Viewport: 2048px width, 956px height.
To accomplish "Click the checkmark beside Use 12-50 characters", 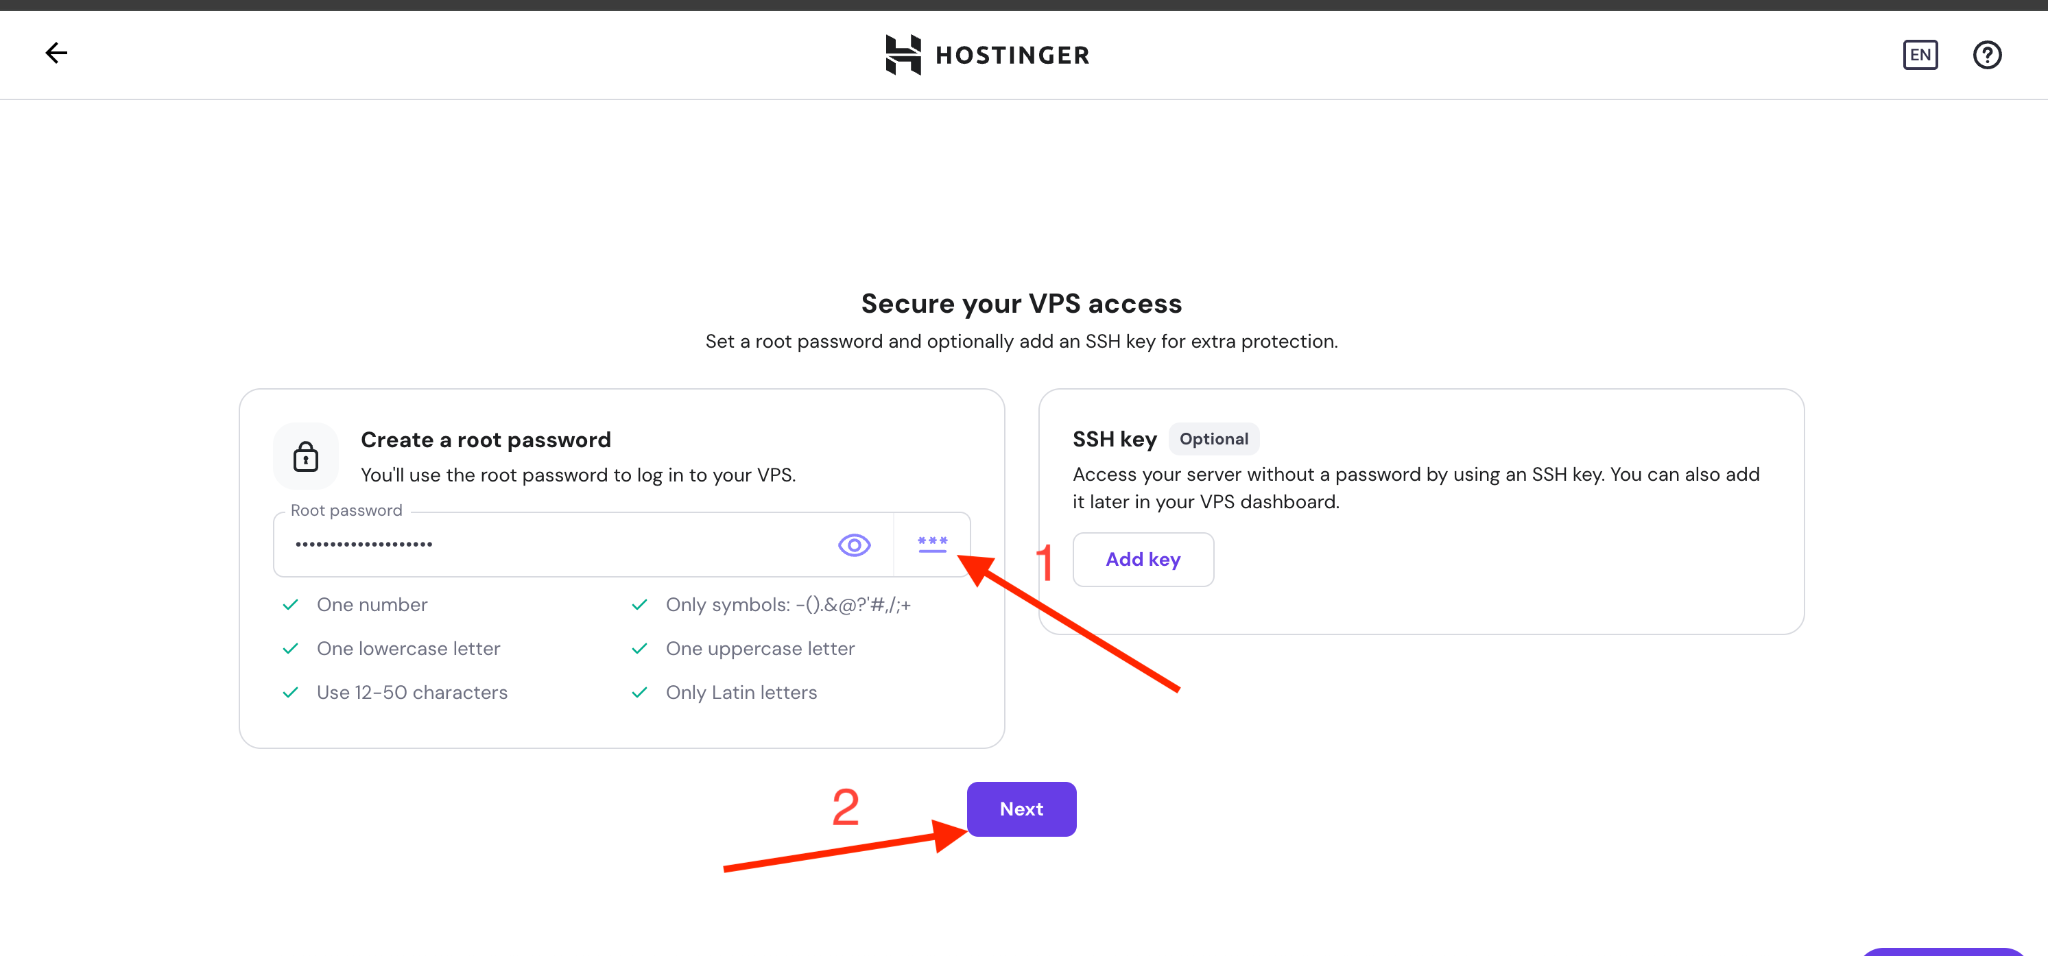I will pos(291,693).
